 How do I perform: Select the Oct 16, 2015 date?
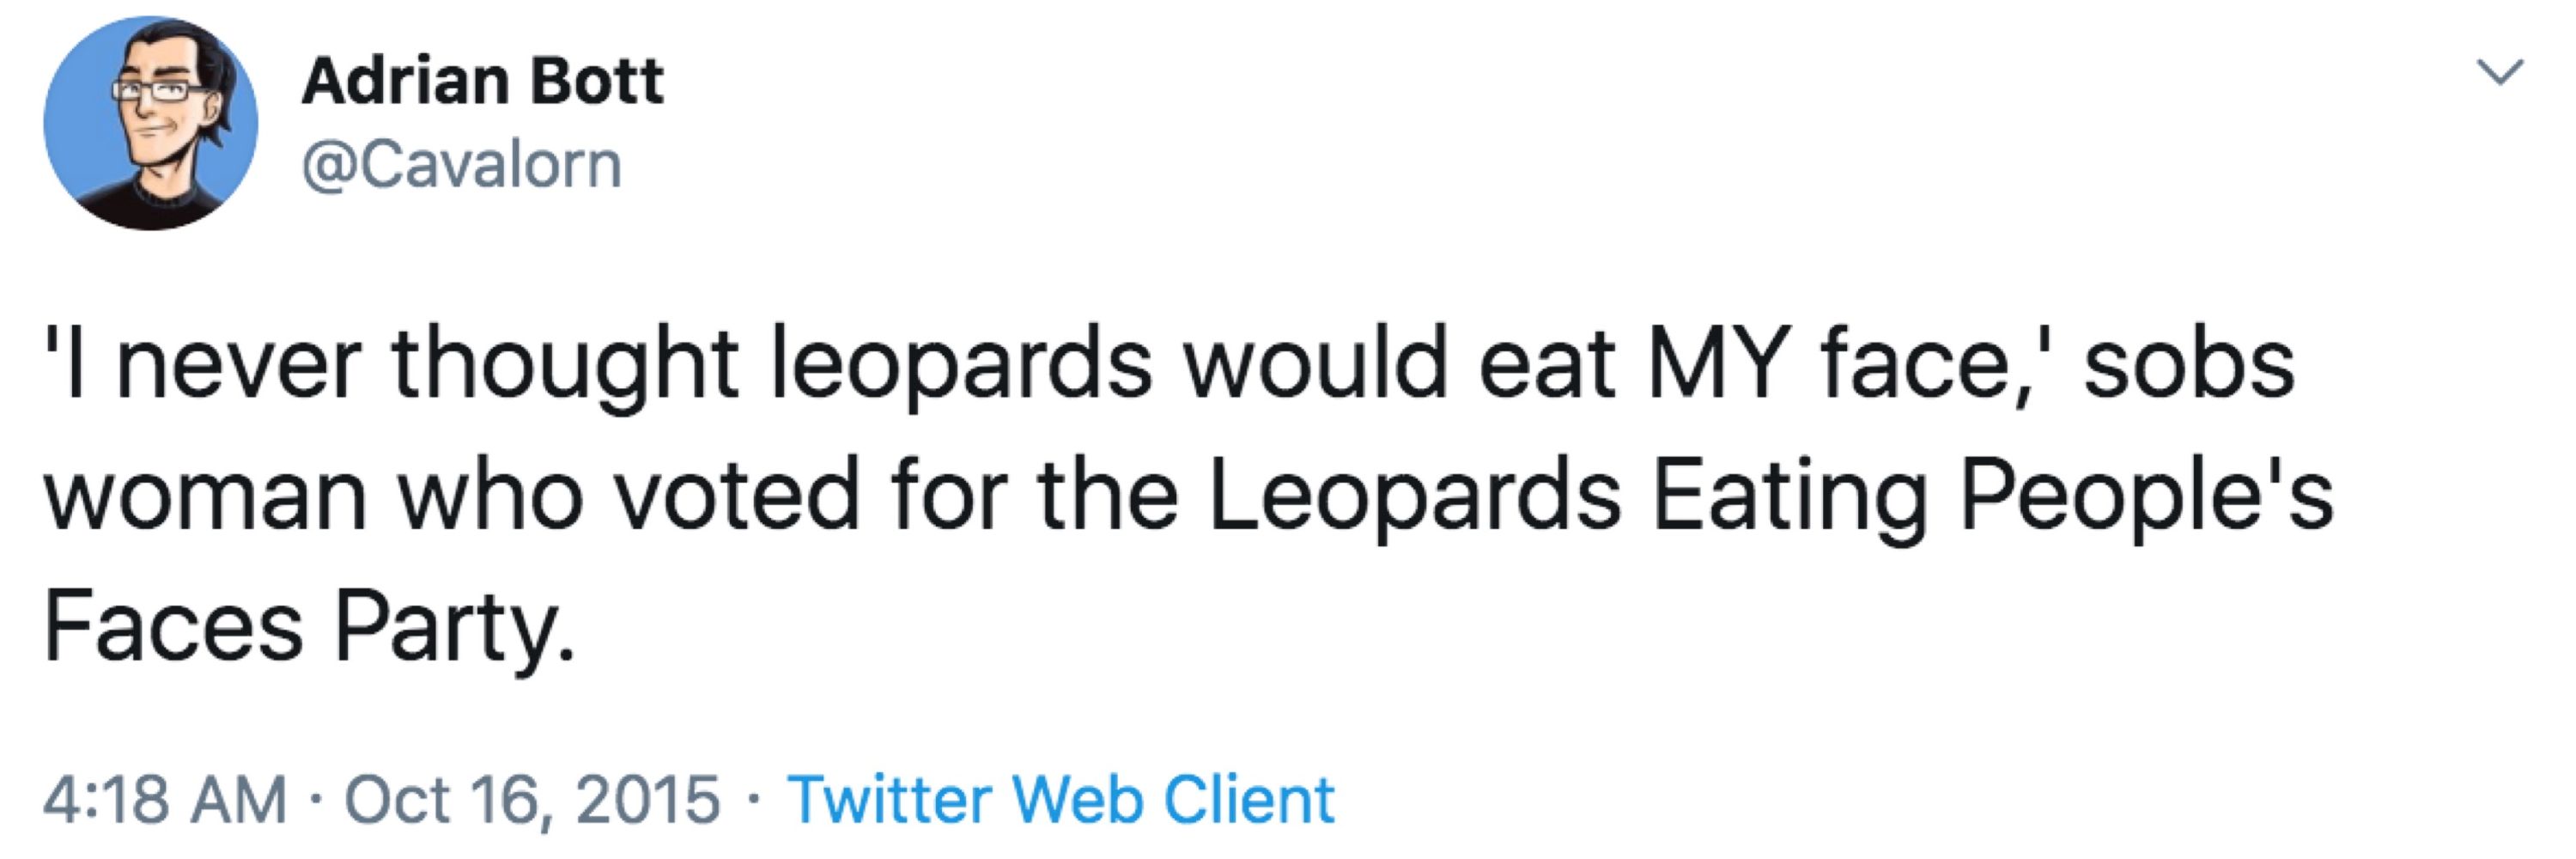[x=532, y=800]
